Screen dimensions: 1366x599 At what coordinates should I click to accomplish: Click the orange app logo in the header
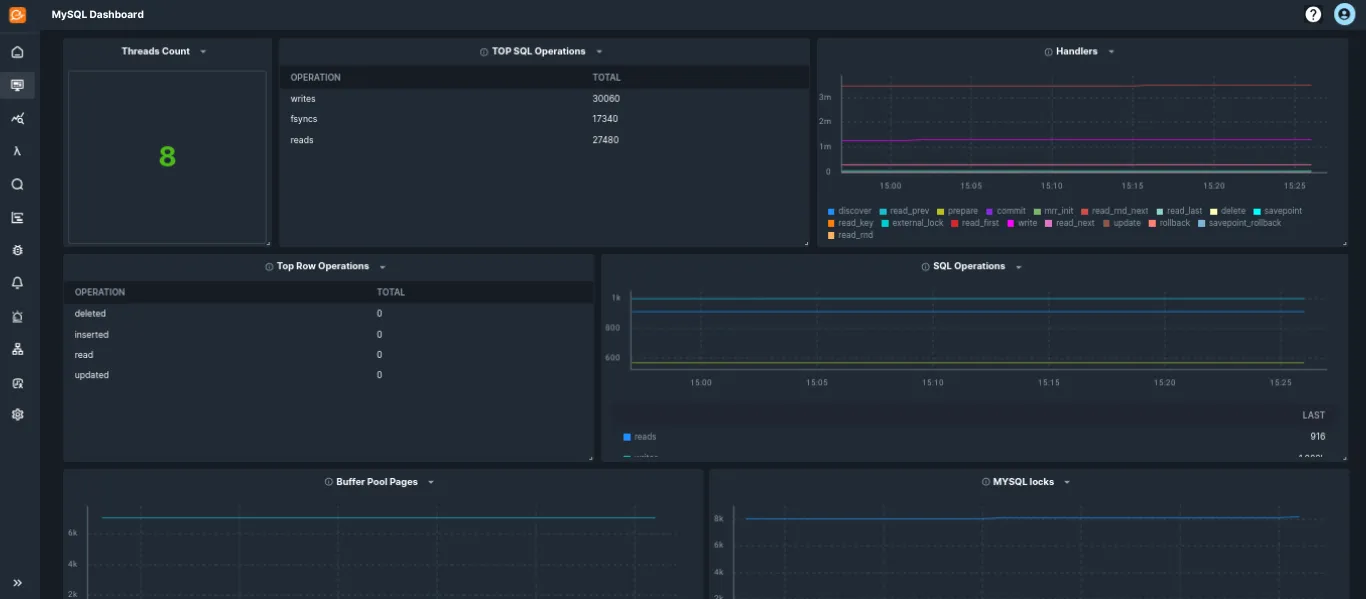click(x=17, y=14)
